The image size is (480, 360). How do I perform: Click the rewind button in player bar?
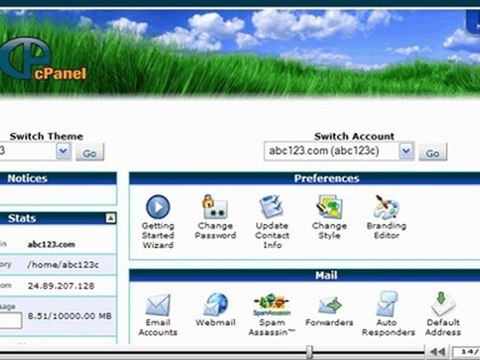point(437,352)
